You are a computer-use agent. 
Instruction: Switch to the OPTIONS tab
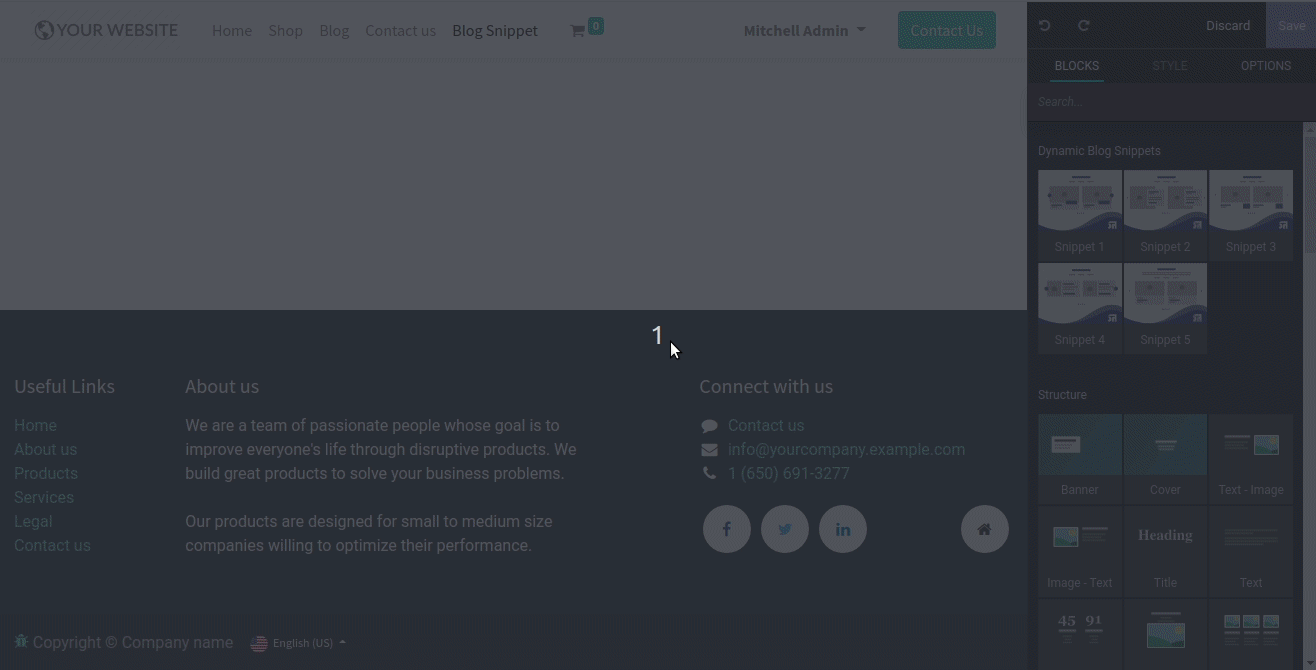[1265, 66]
